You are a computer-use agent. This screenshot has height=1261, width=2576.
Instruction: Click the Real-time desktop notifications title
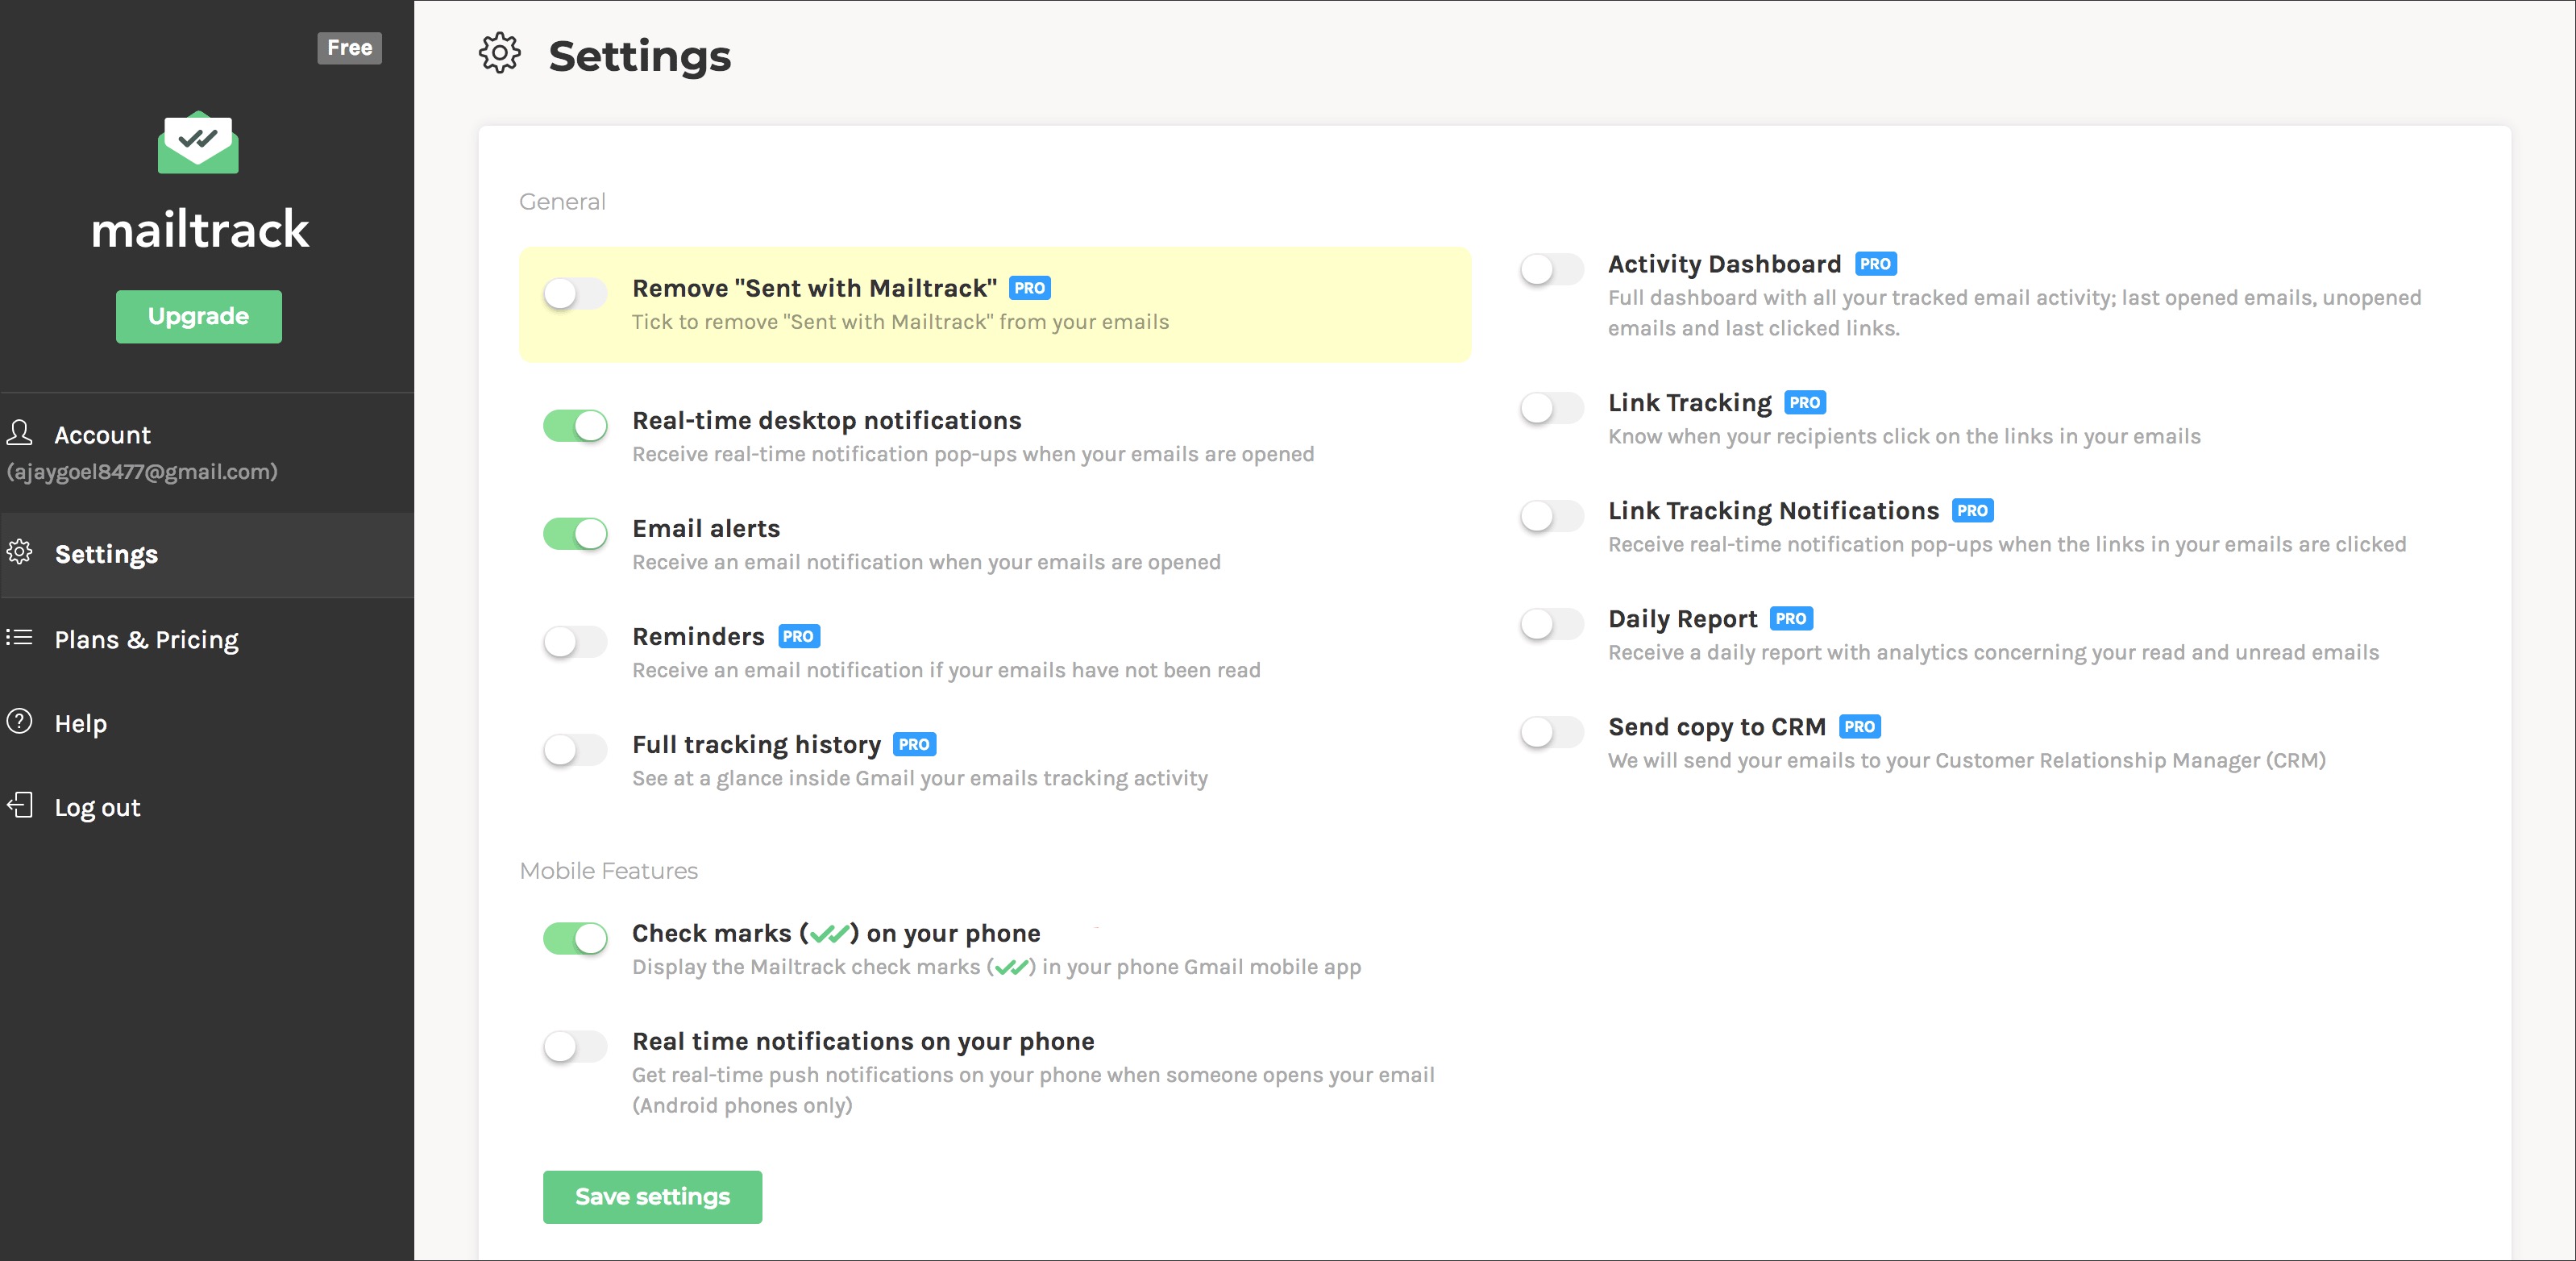[x=826, y=420]
